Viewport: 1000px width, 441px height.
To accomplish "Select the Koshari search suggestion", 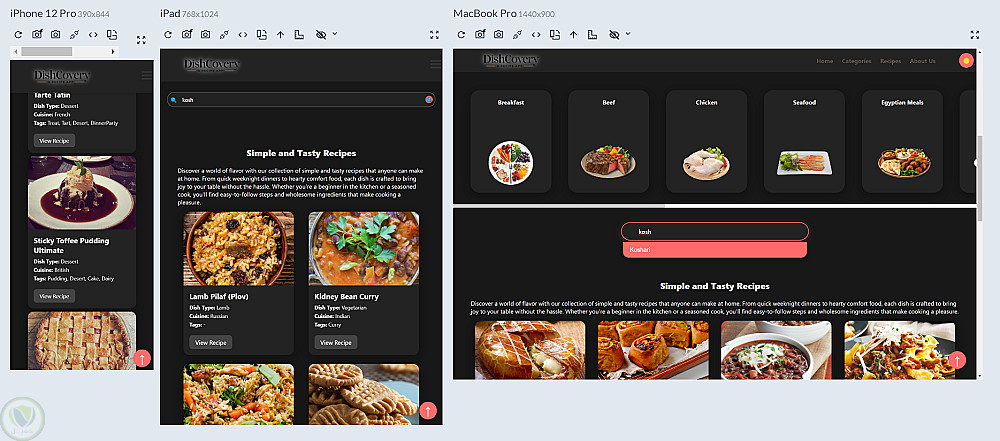I will pos(715,250).
